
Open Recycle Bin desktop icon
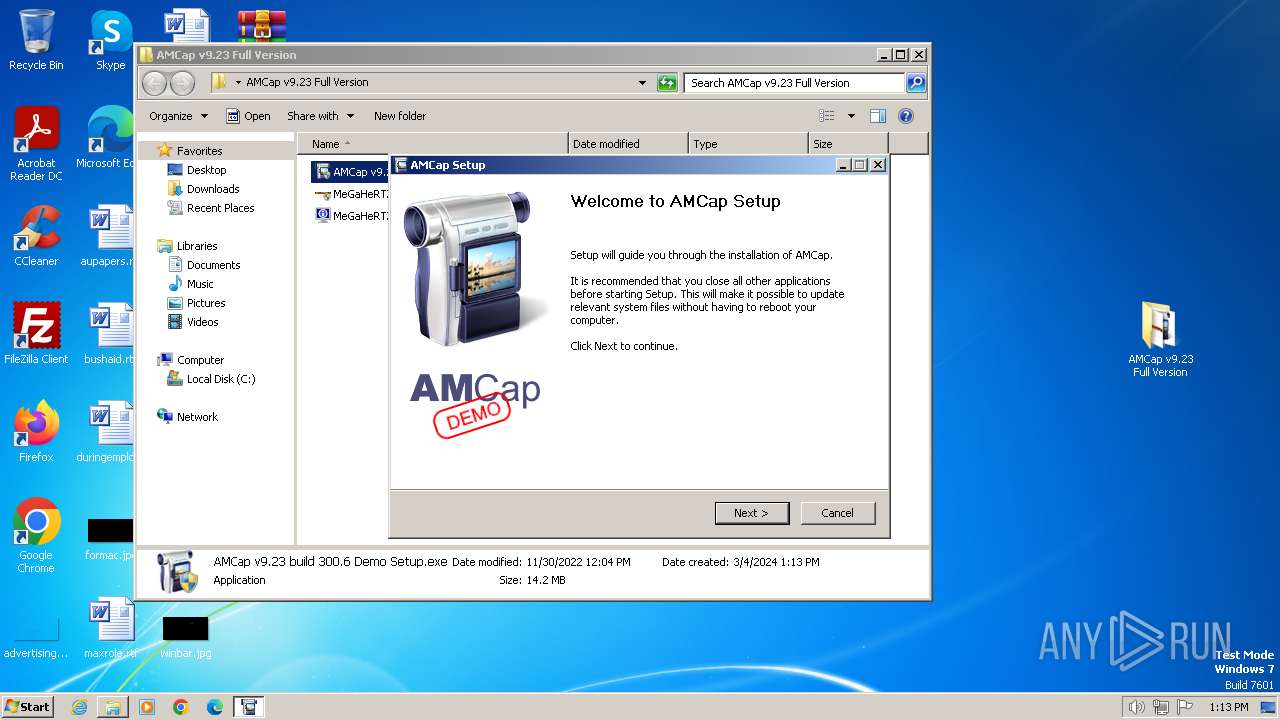coord(36,40)
